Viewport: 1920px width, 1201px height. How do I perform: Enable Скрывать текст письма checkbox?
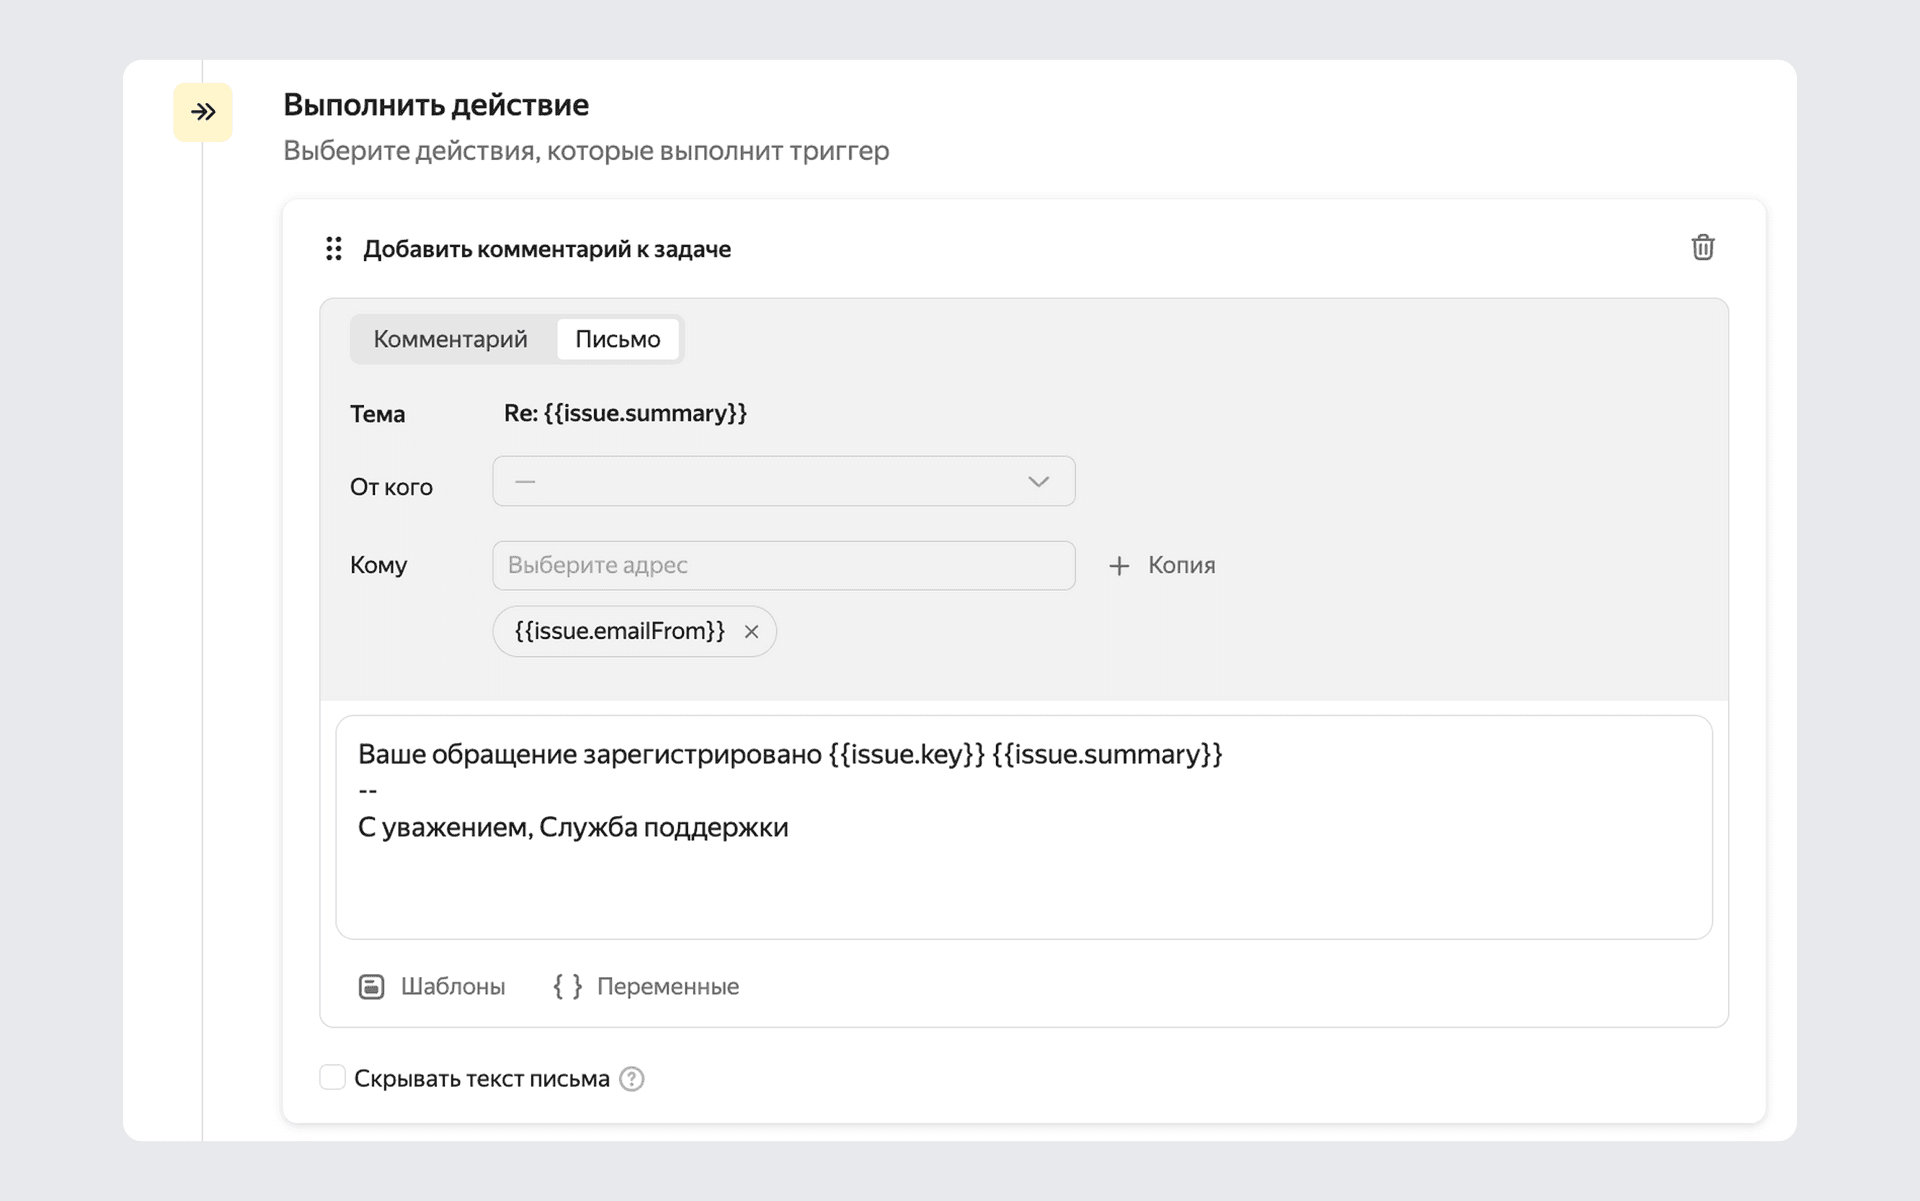[x=332, y=1078]
